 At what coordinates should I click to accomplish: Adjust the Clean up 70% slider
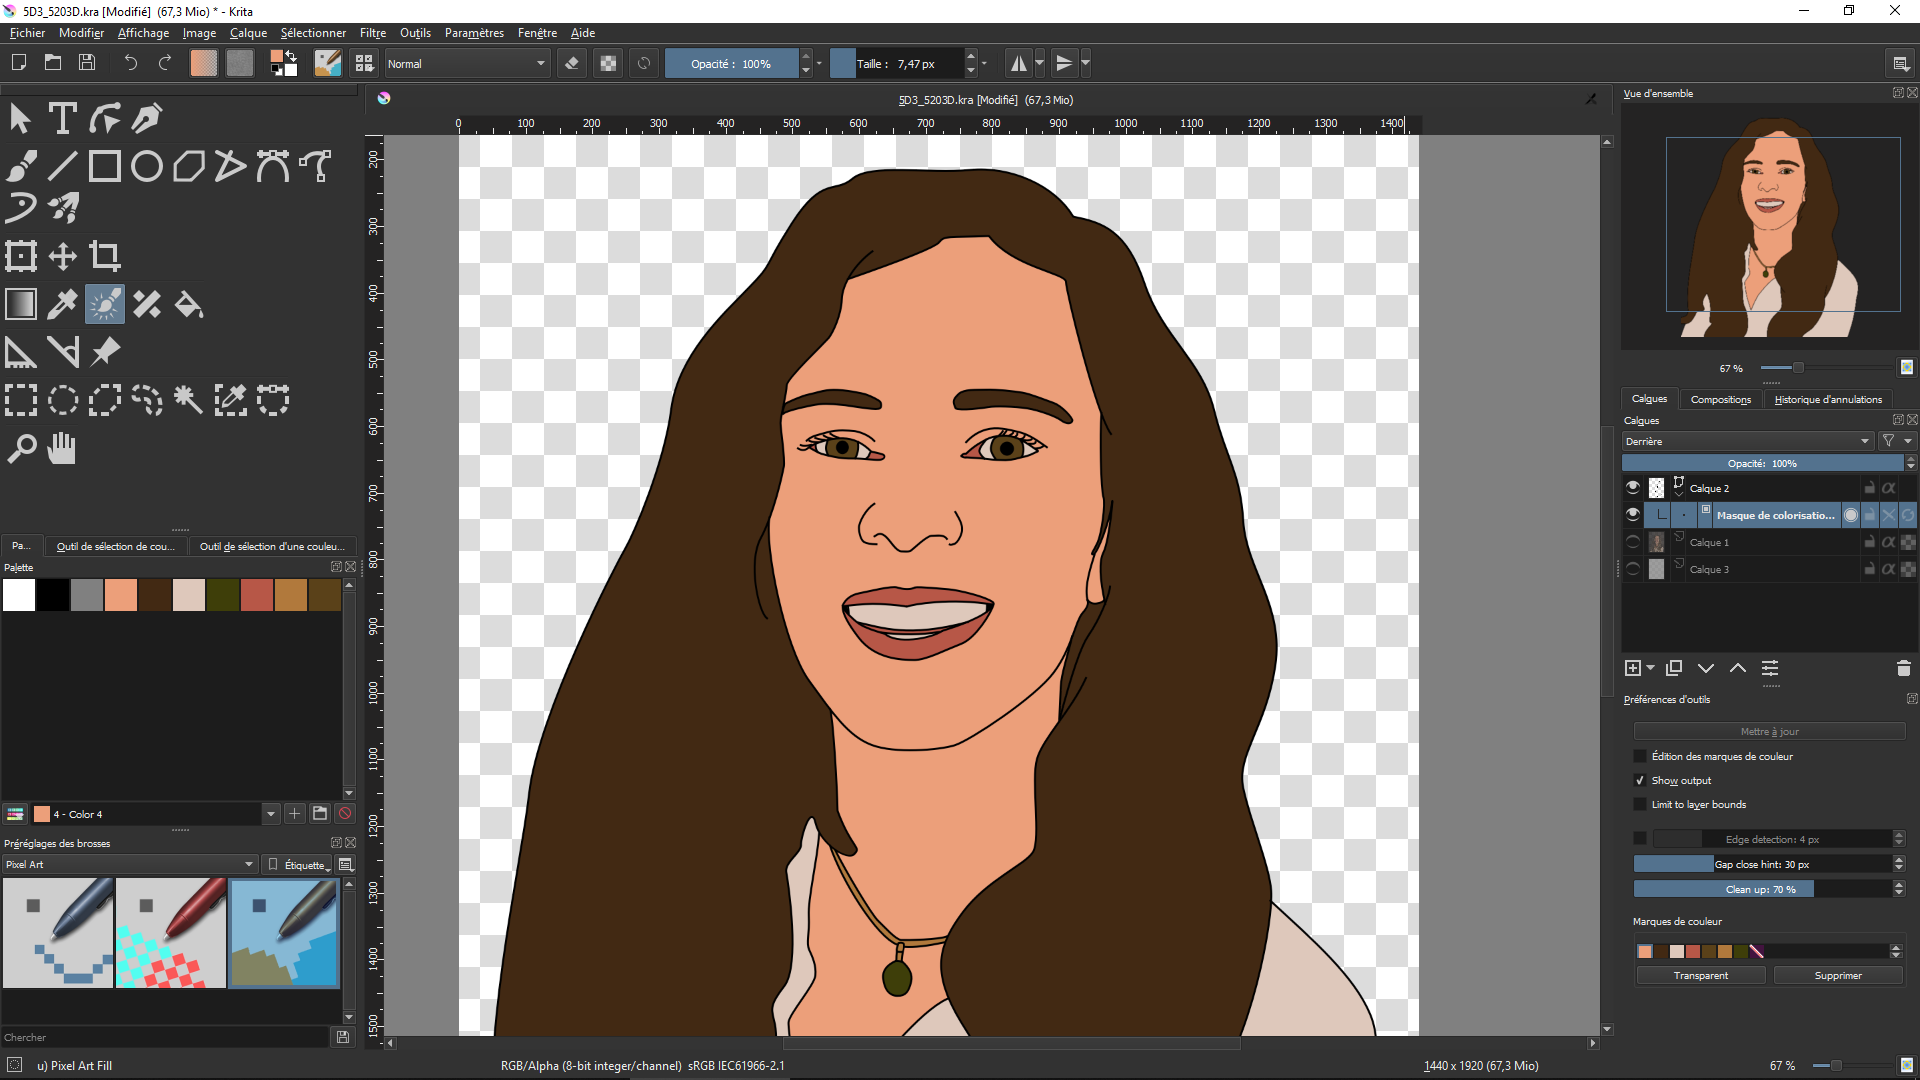1762,889
